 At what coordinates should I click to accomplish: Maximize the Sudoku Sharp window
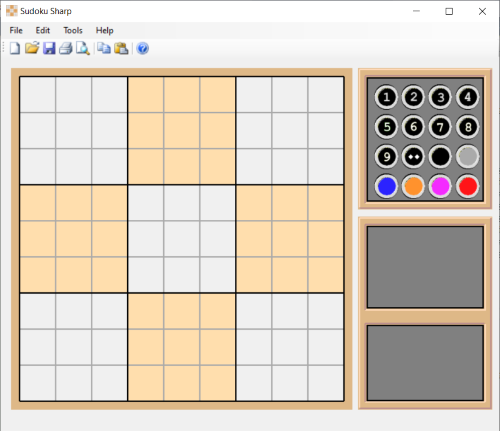tap(449, 11)
